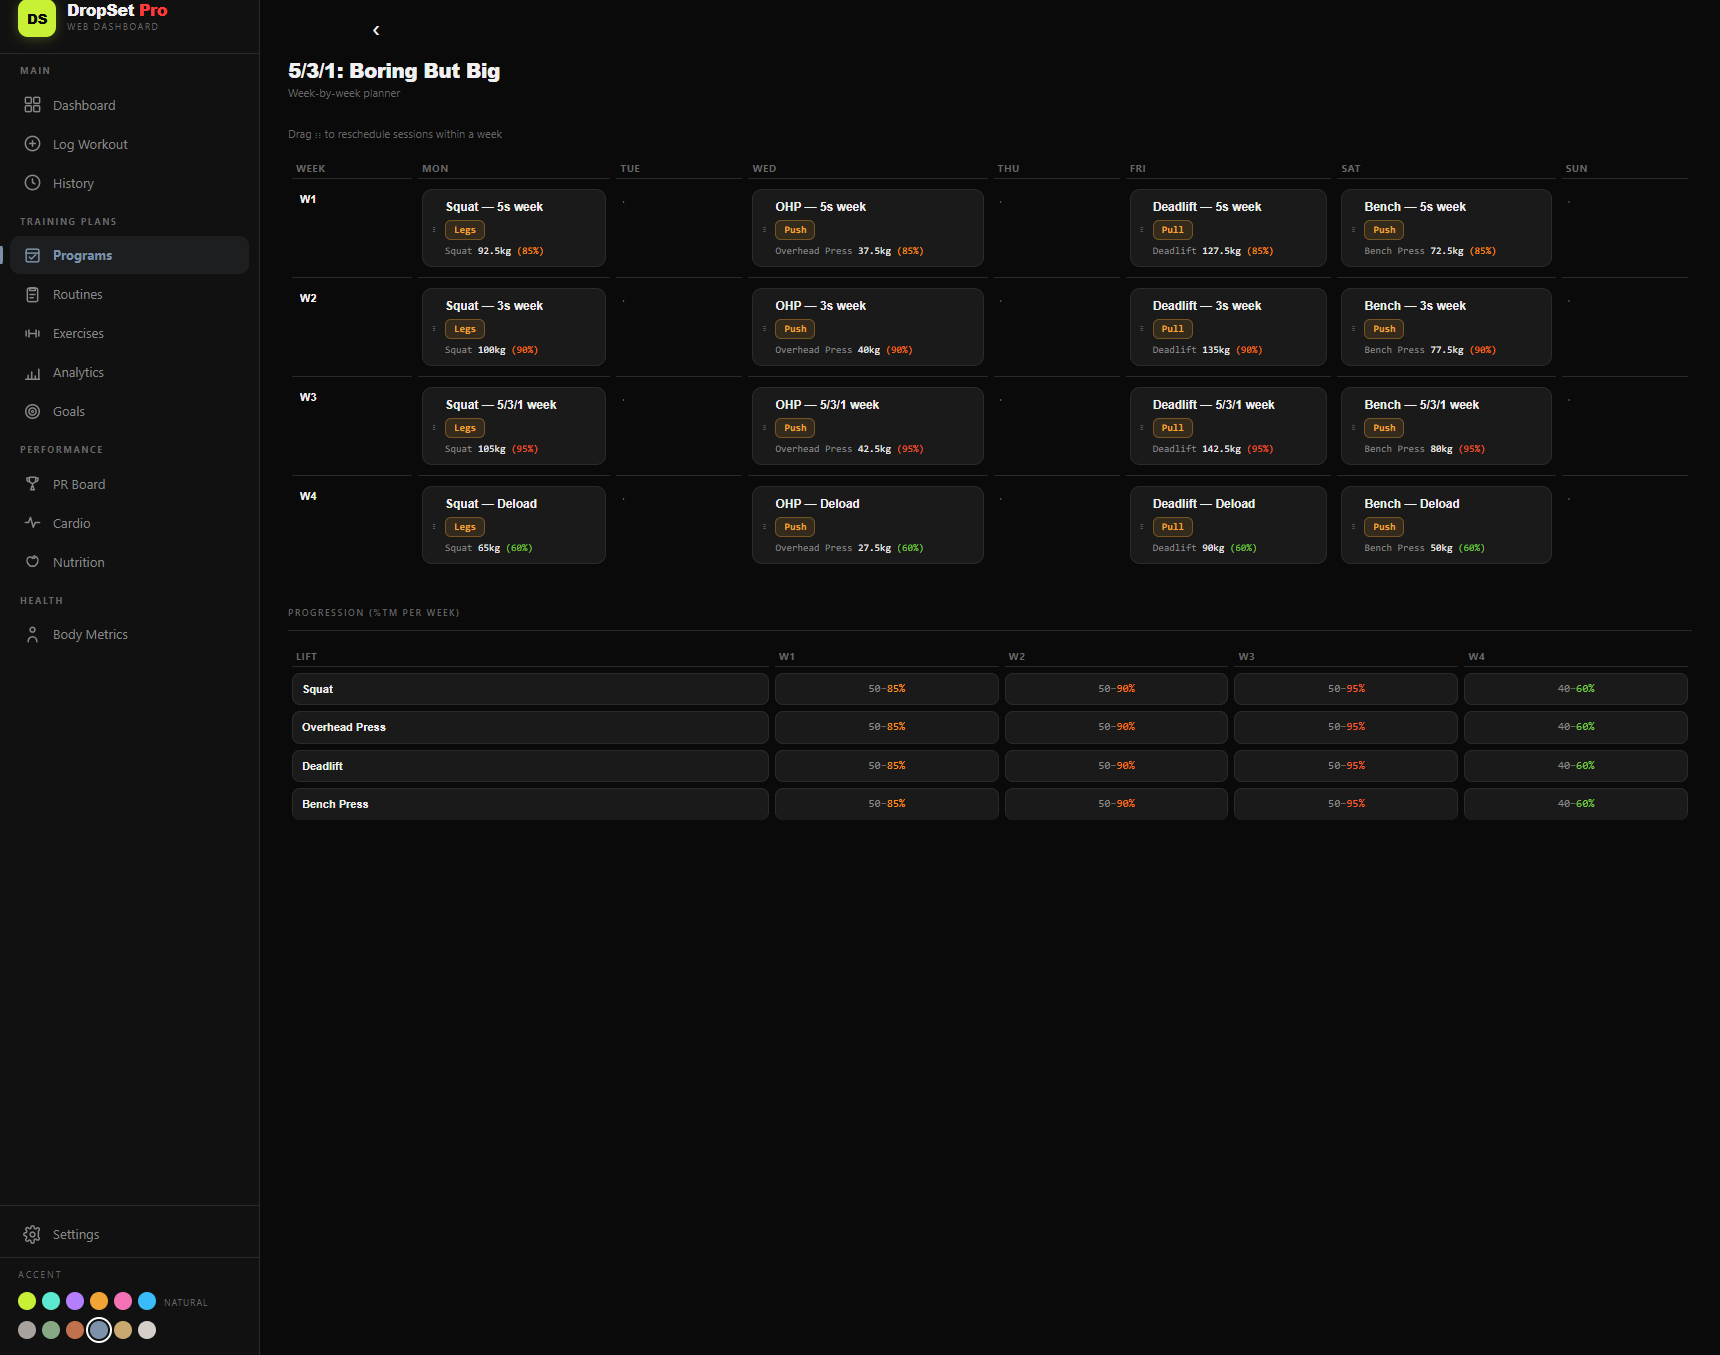Open the Deadlift — 5/3/1 week session card

(1228, 426)
